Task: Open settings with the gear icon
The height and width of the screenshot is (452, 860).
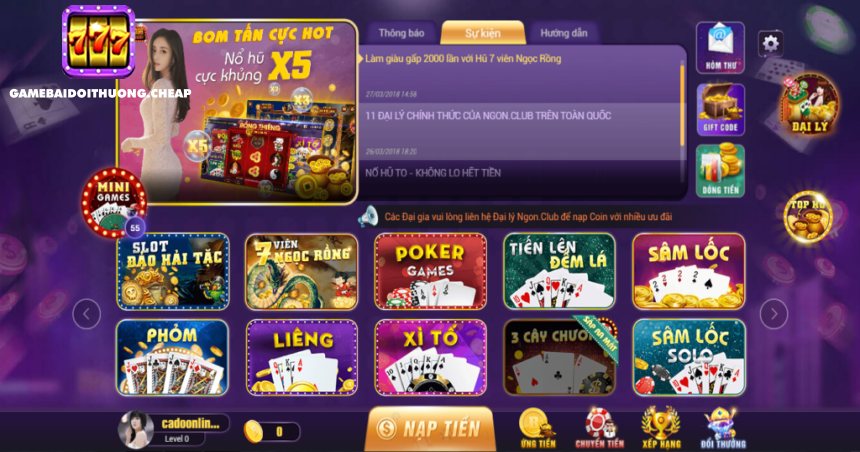Action: pos(771,43)
